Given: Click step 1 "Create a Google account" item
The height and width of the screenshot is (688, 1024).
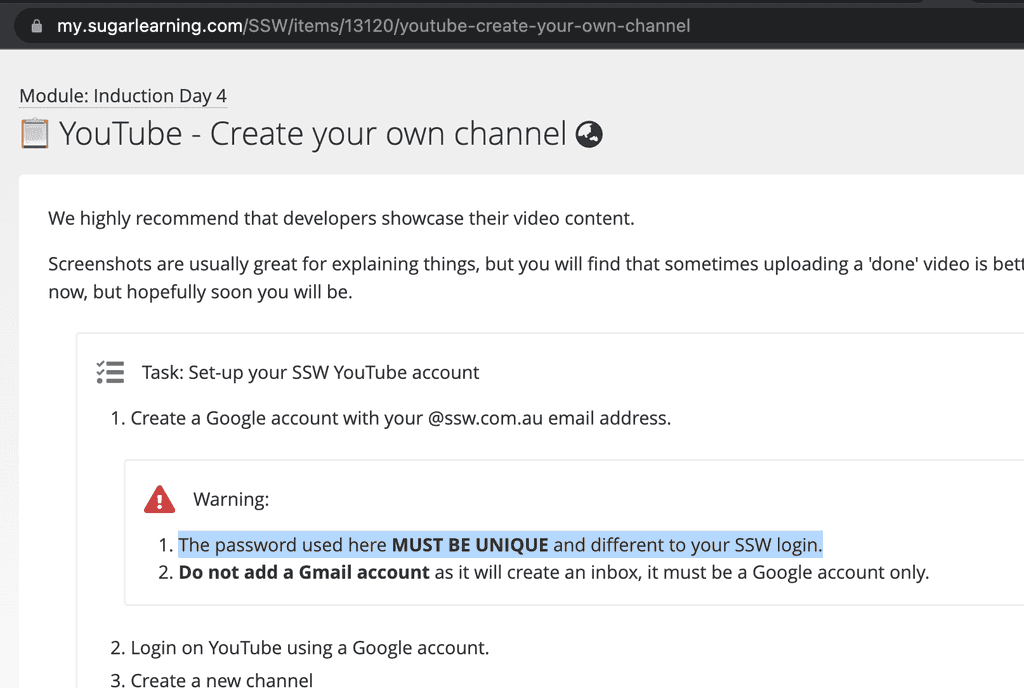Looking at the screenshot, I should [x=400, y=418].
